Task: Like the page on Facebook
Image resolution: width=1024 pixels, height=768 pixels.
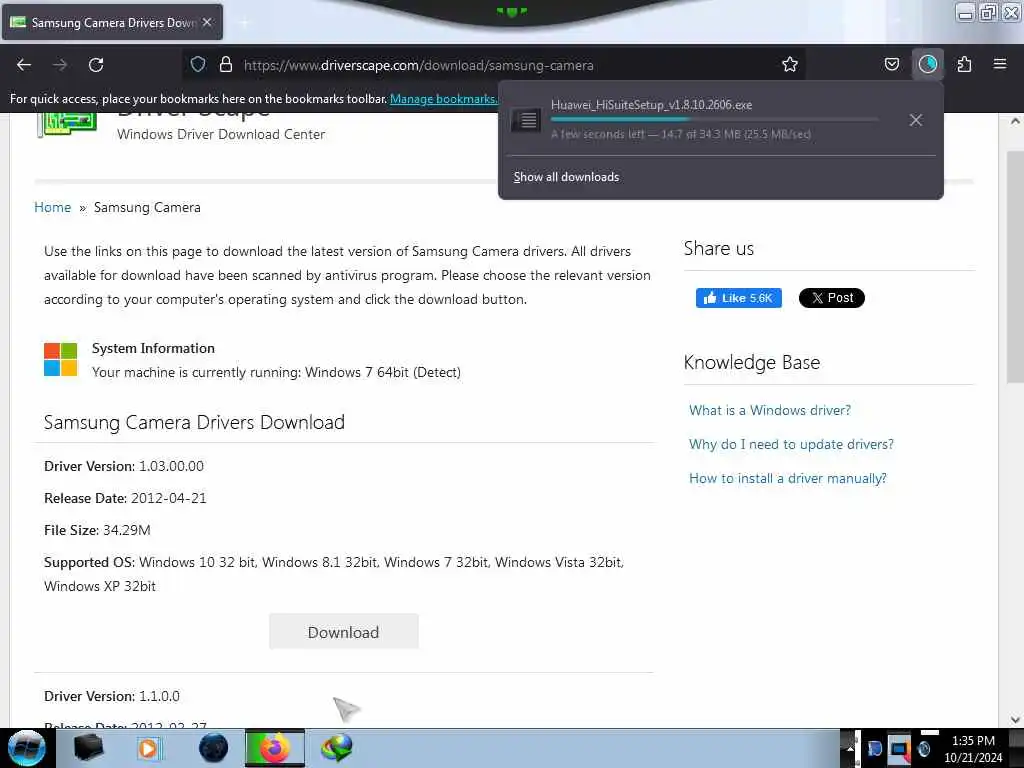Action: 739,298
